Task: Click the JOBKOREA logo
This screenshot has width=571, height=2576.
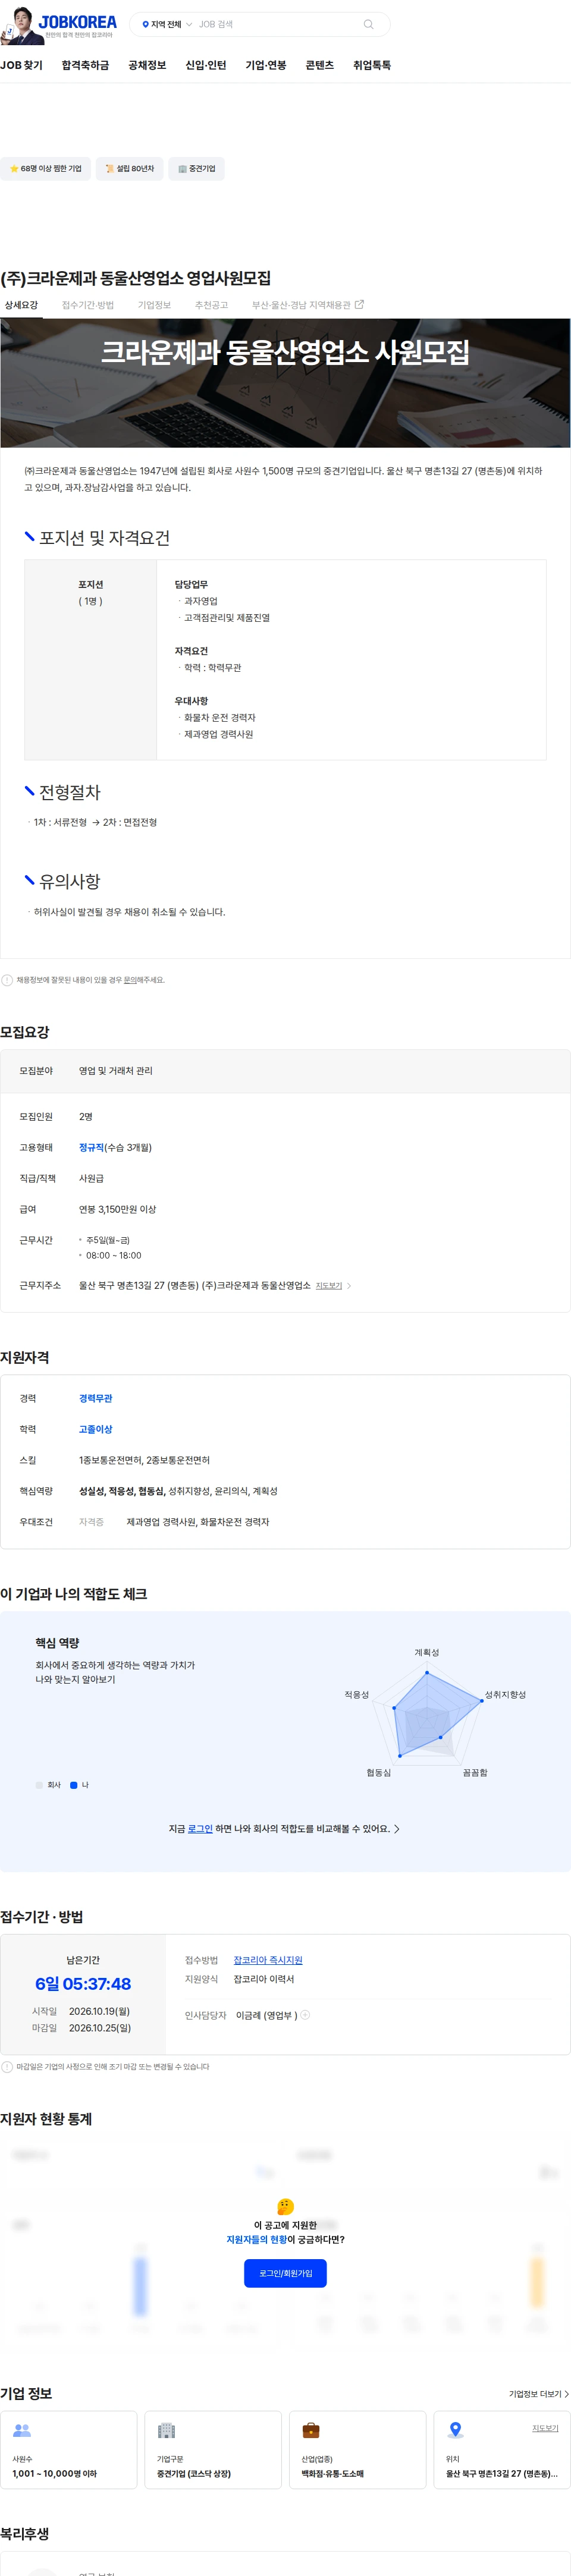Action: point(78,22)
